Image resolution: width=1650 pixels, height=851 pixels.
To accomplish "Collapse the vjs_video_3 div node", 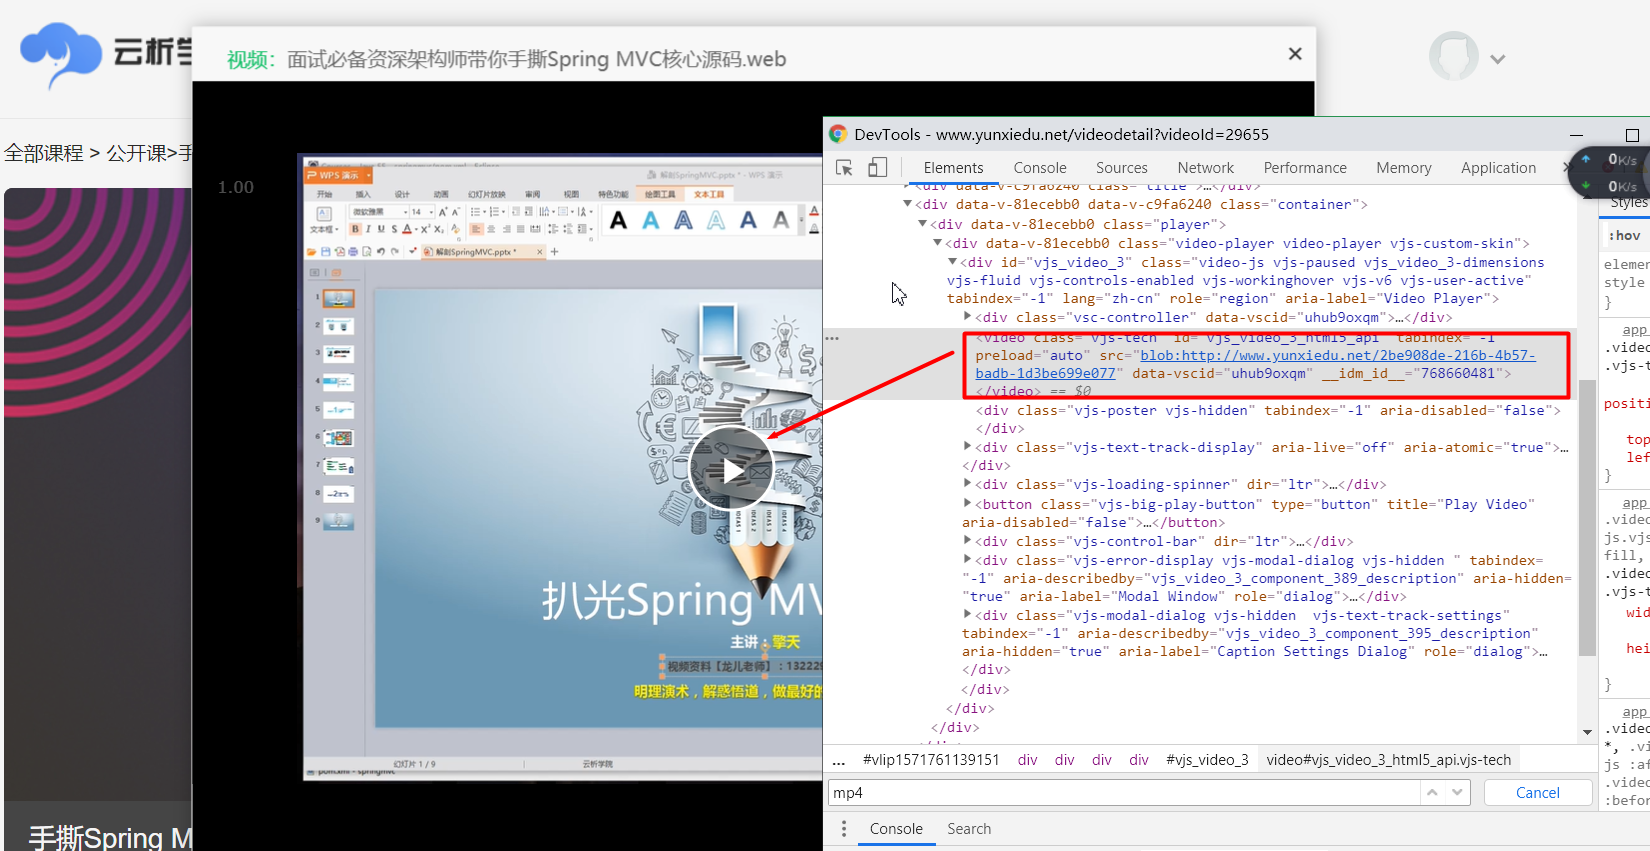I will (x=953, y=262).
